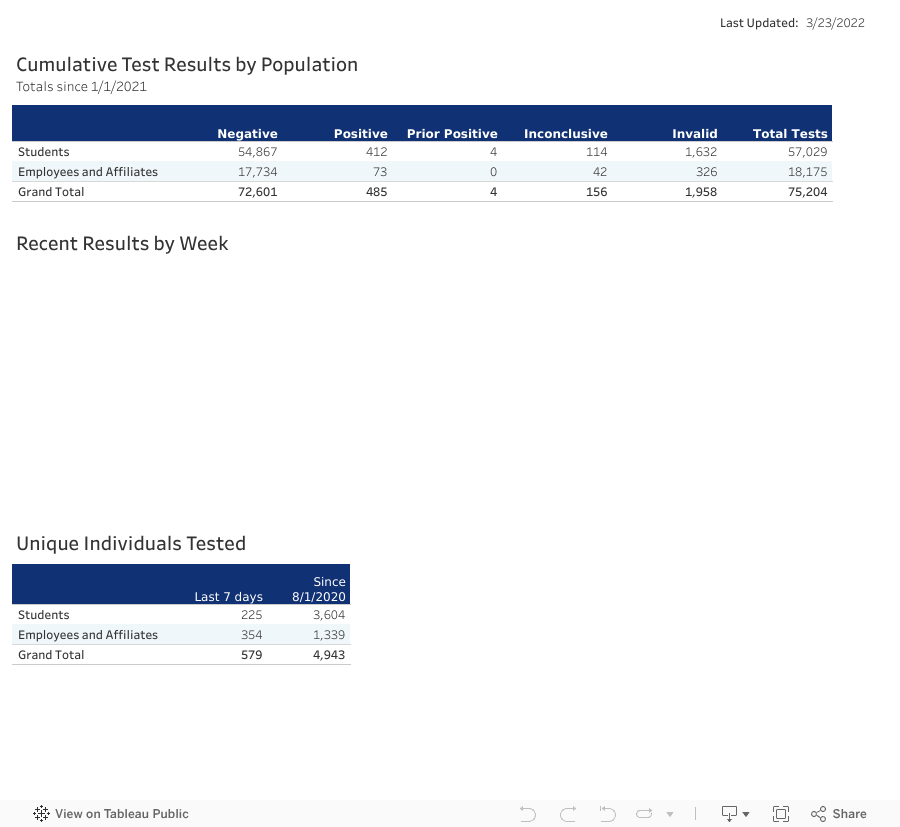
Task: Click the Inconclusive column header
Action: tap(565, 134)
